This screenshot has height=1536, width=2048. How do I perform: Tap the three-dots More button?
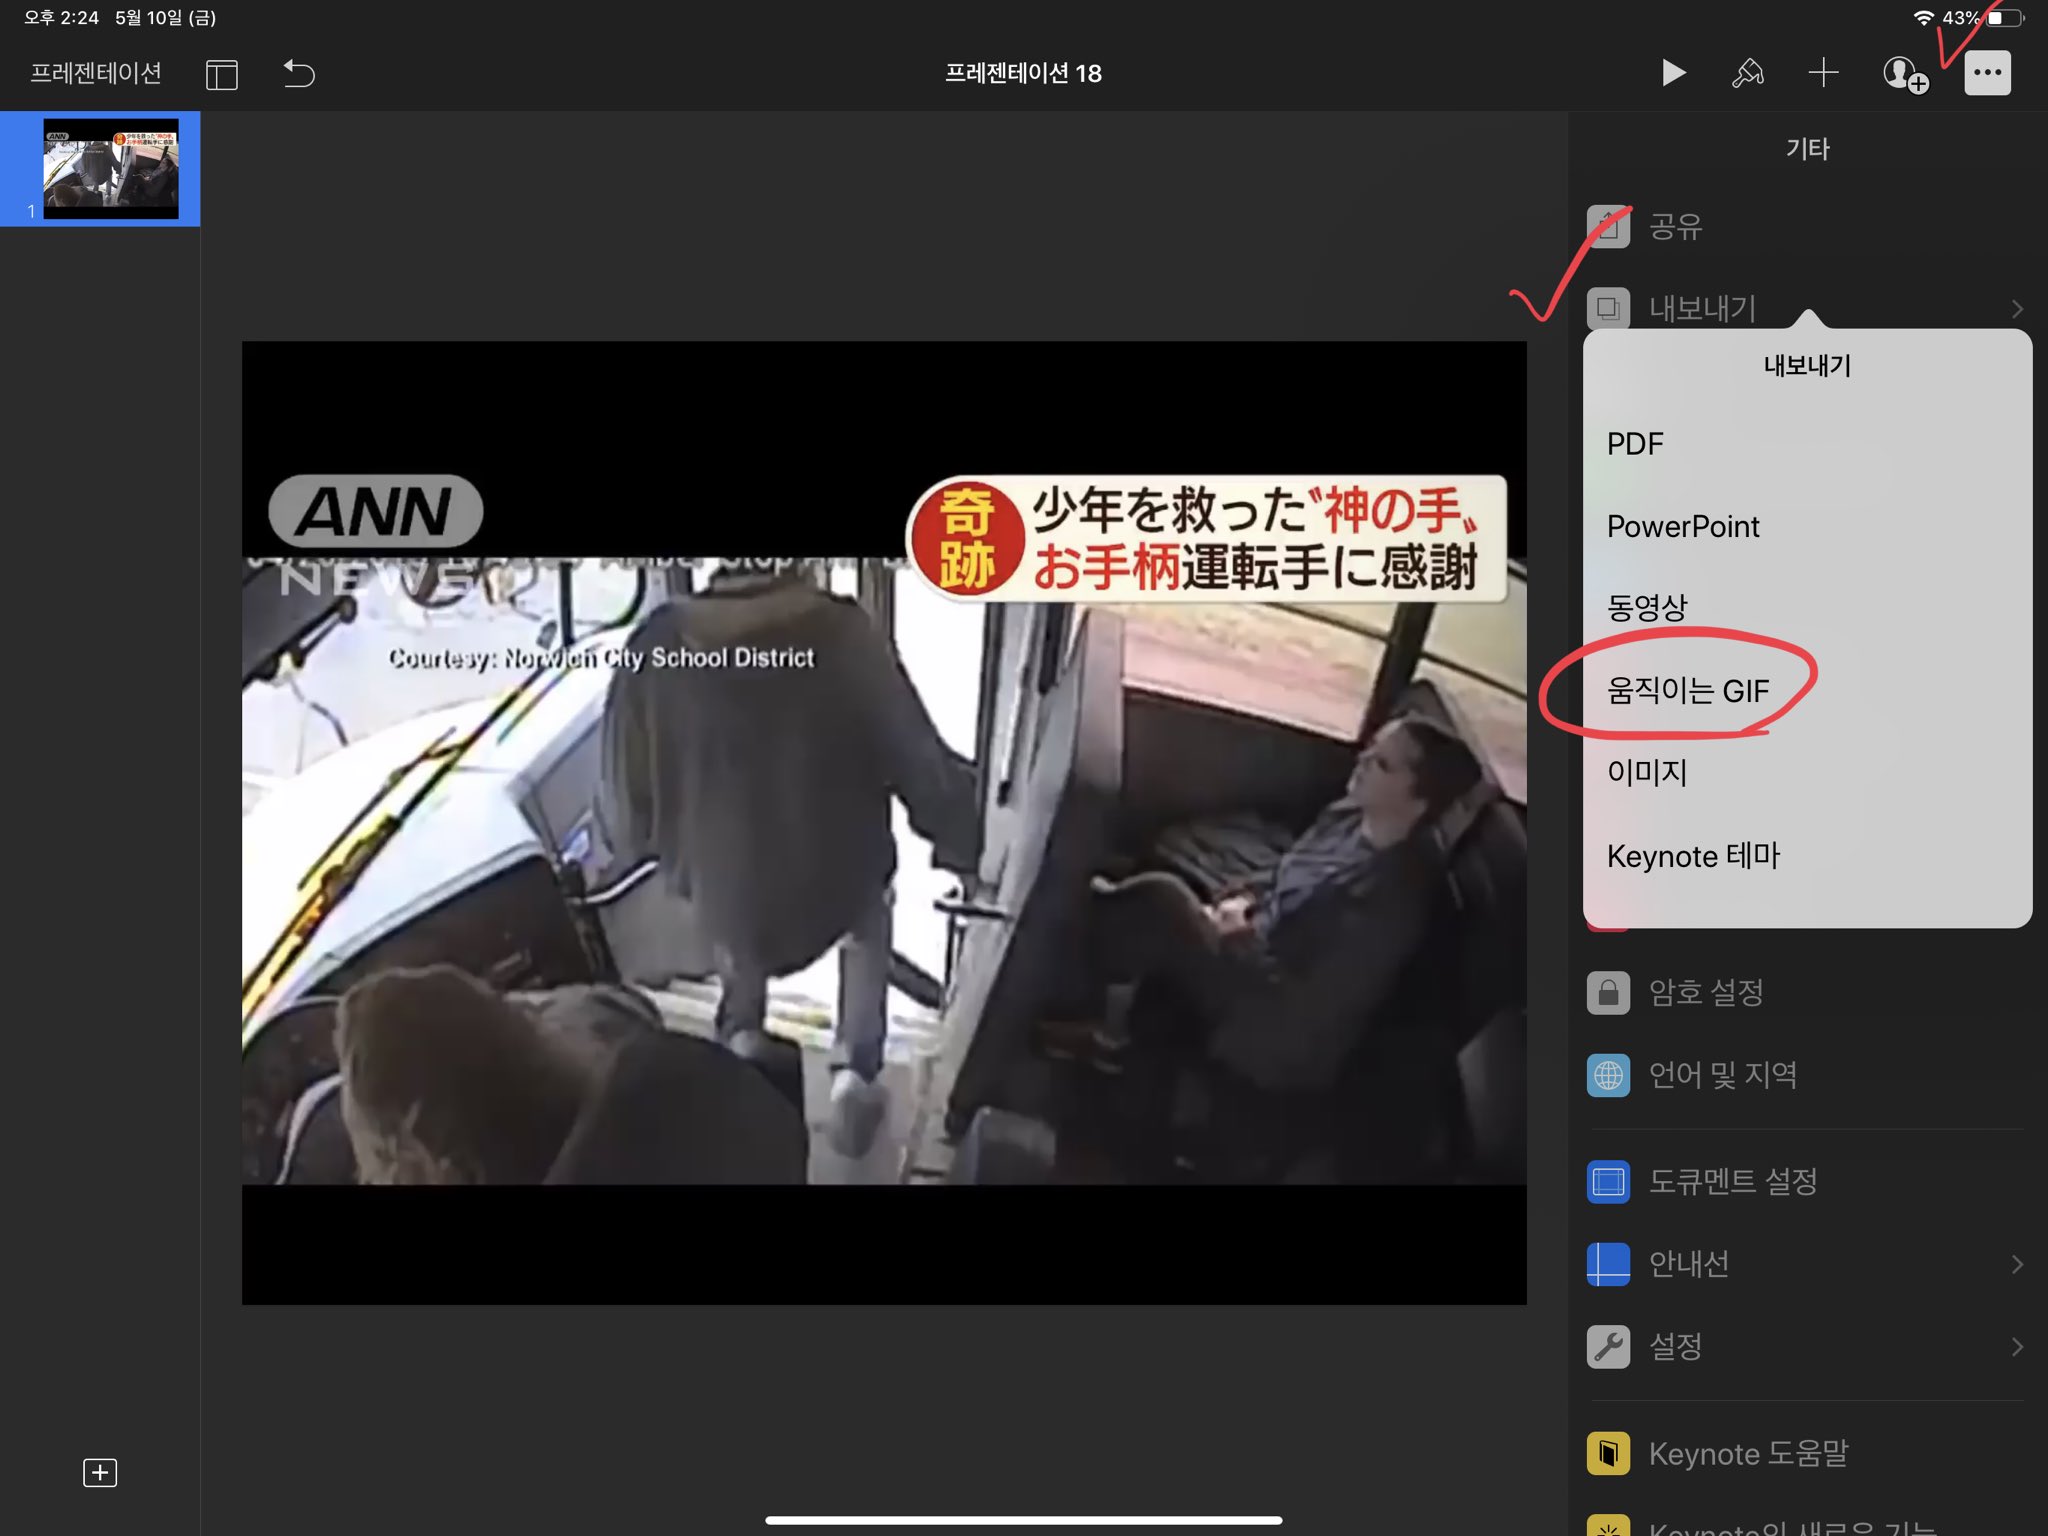coord(1987,73)
